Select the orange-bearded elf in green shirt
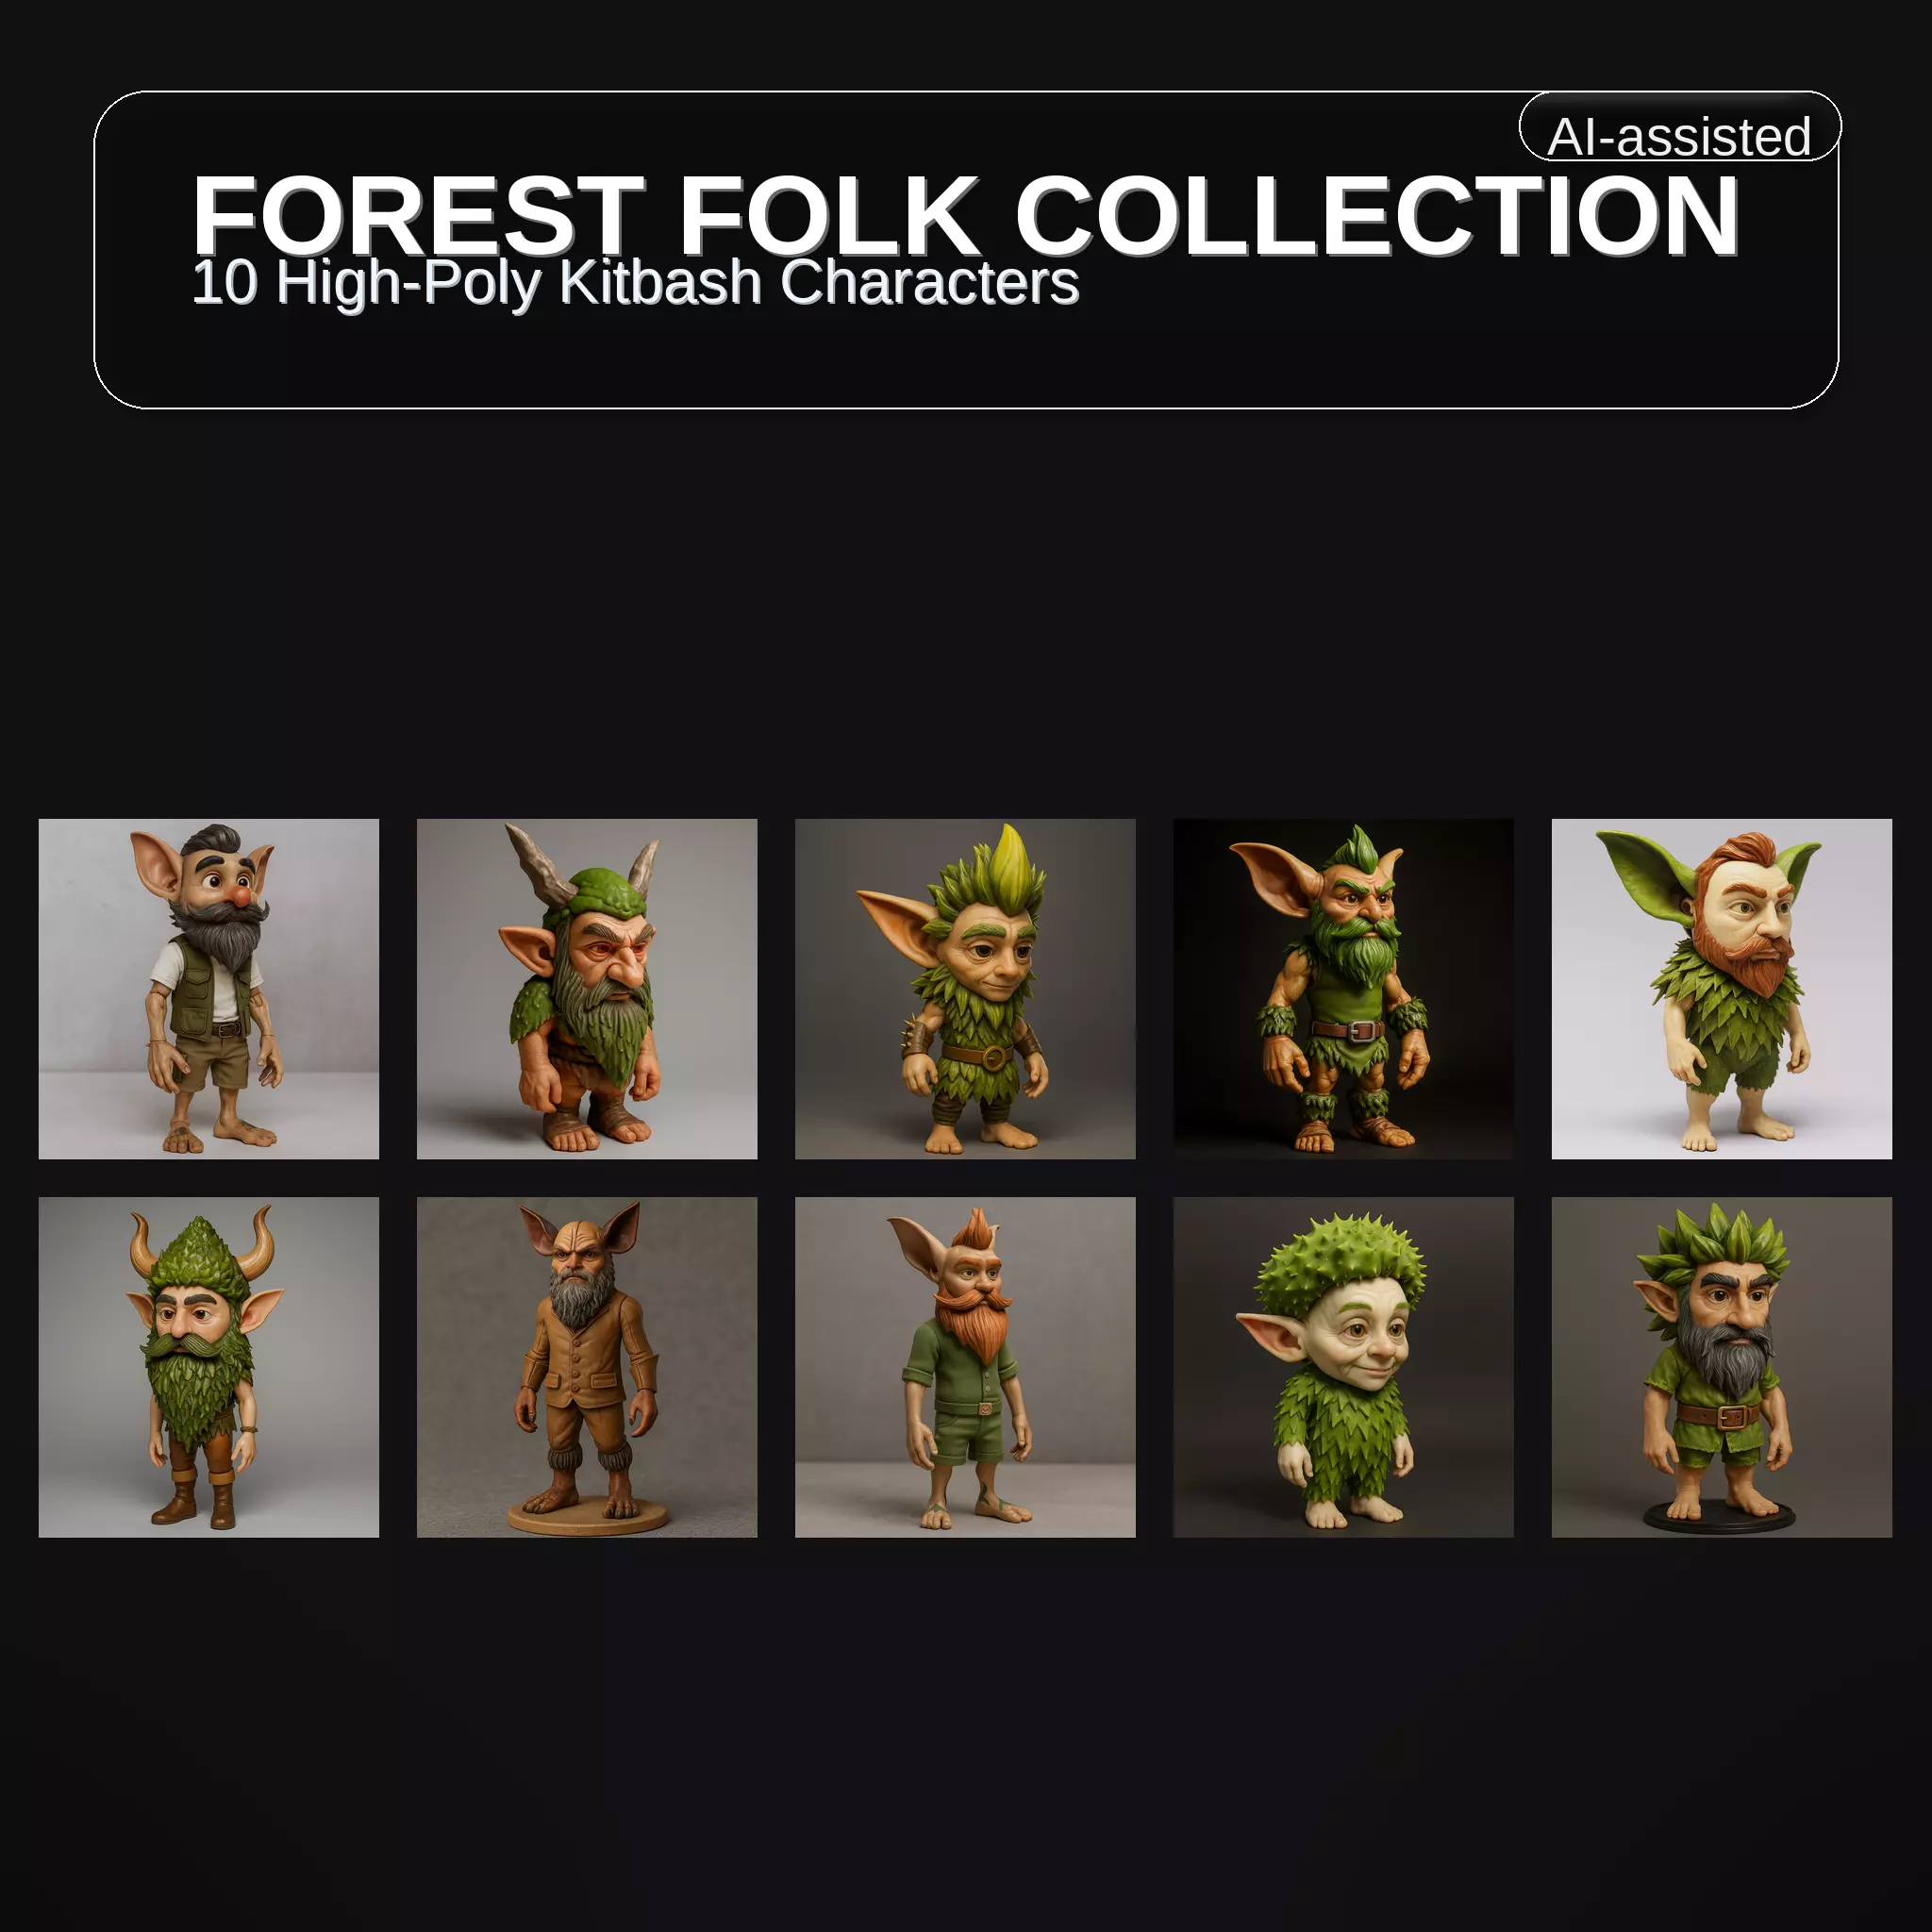 coord(965,1367)
